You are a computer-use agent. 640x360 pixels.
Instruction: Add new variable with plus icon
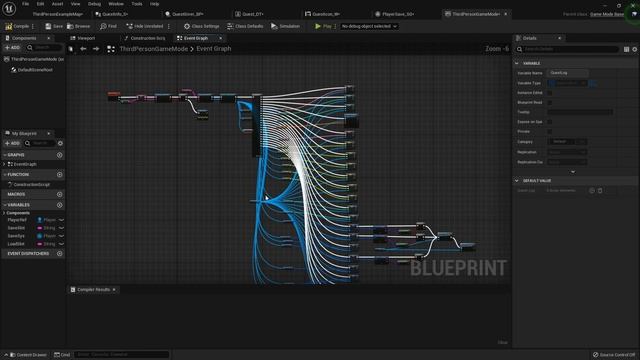(x=60, y=205)
